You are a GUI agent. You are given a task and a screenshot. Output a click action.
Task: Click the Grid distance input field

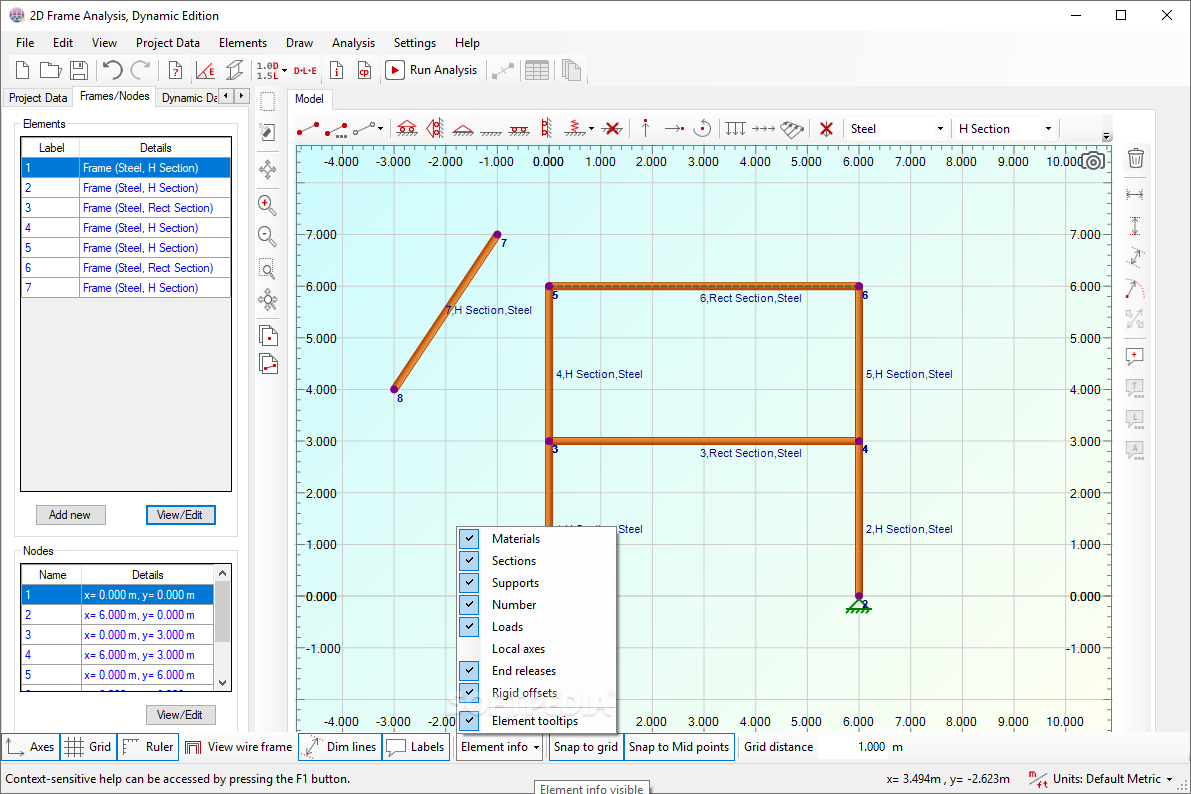click(852, 747)
